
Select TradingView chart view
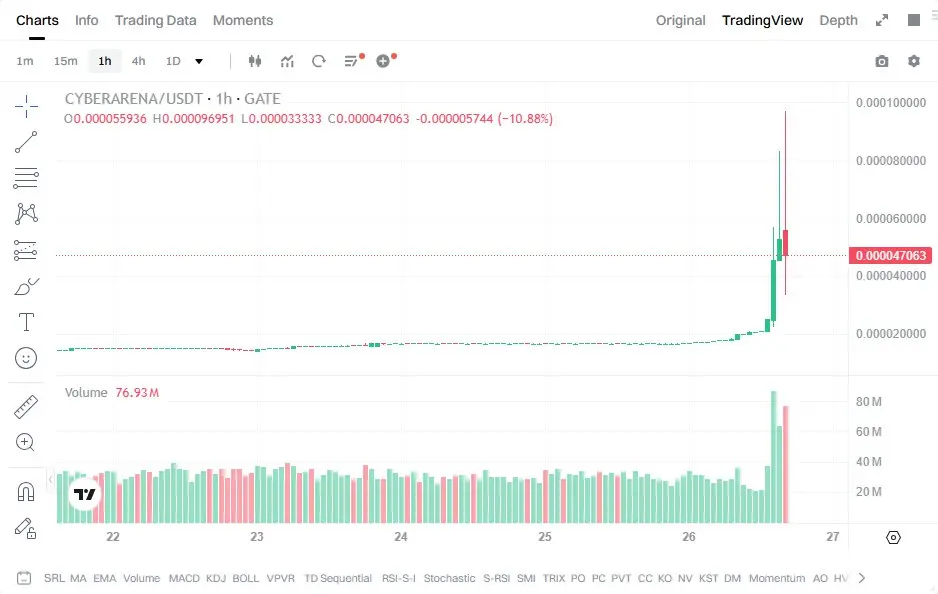[x=762, y=20]
